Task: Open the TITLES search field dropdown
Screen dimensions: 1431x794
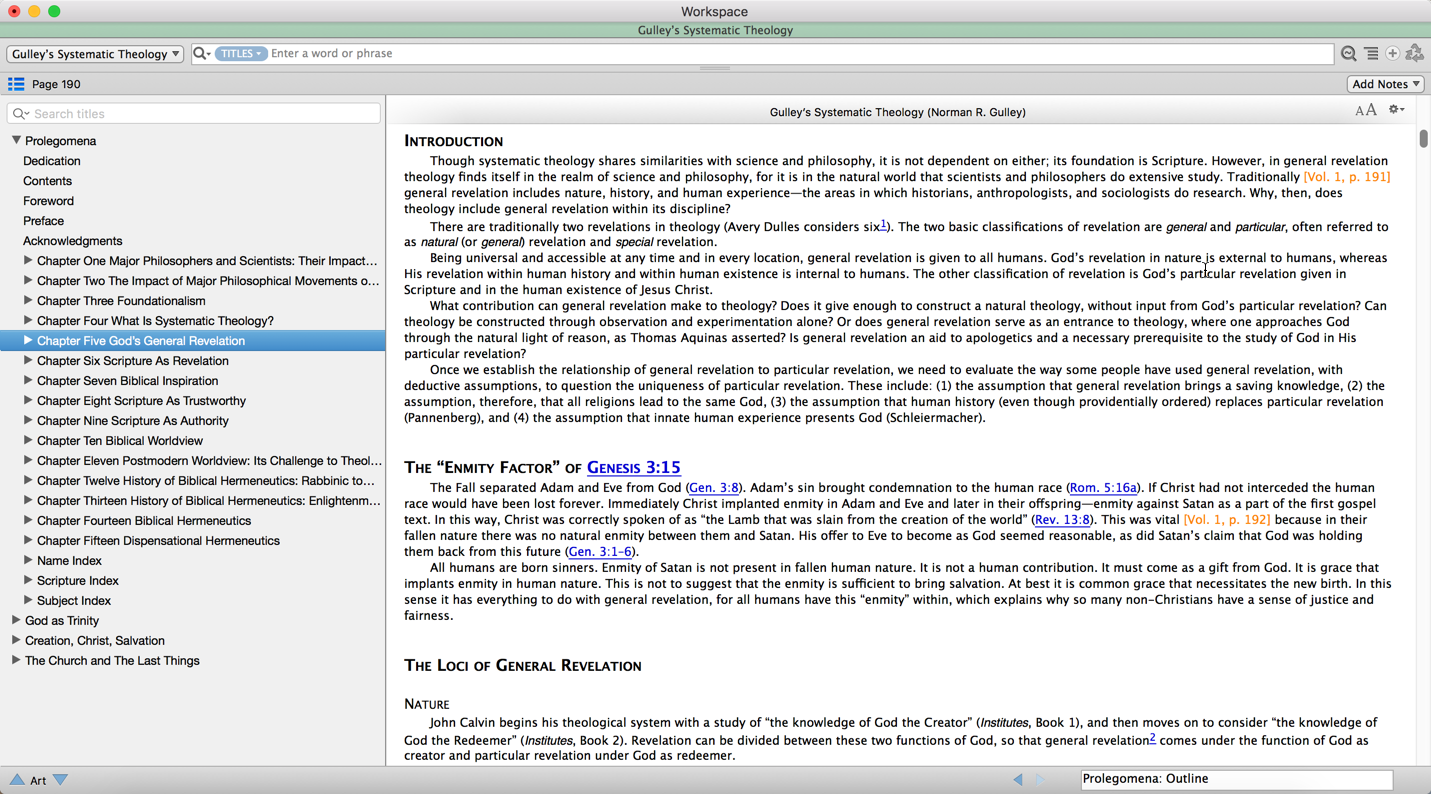Action: tap(240, 53)
